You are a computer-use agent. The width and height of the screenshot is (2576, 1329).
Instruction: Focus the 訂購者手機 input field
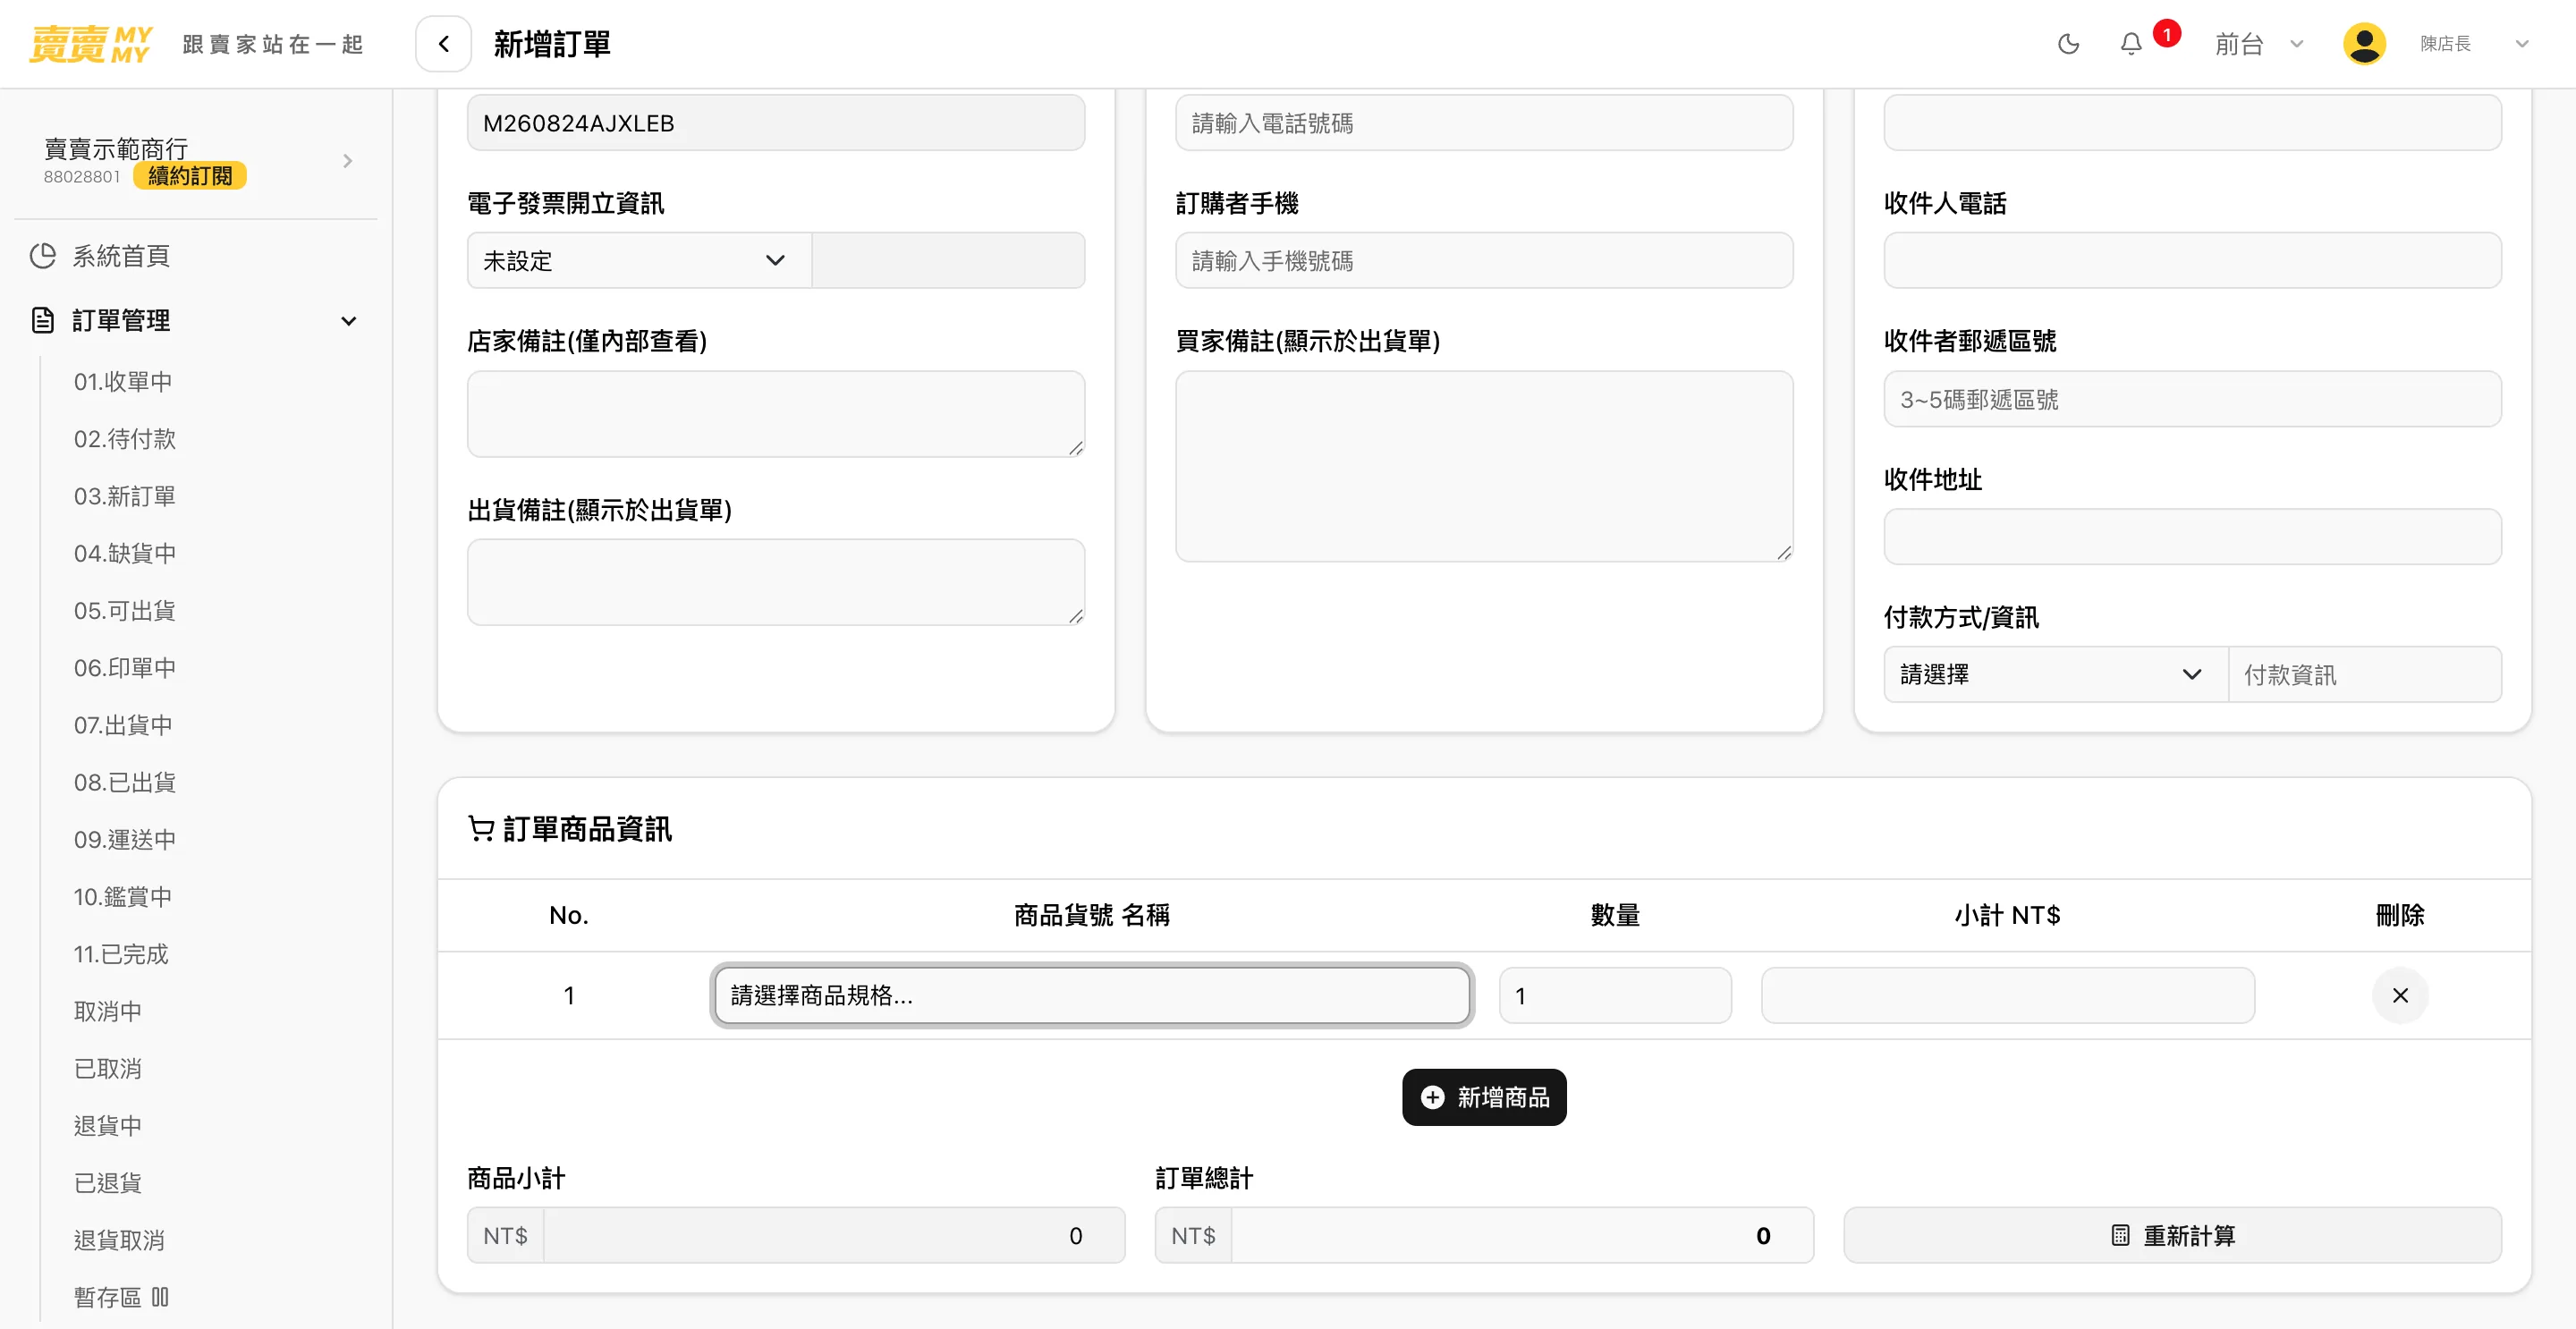coord(1484,261)
